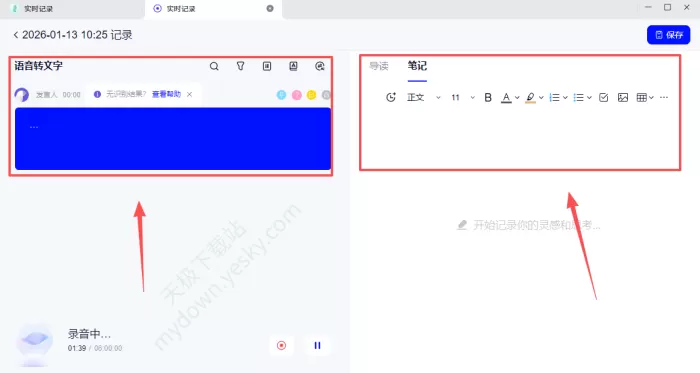The width and height of the screenshot is (700, 373).
Task: Open the font size 11 dropdown
Action: click(x=463, y=97)
